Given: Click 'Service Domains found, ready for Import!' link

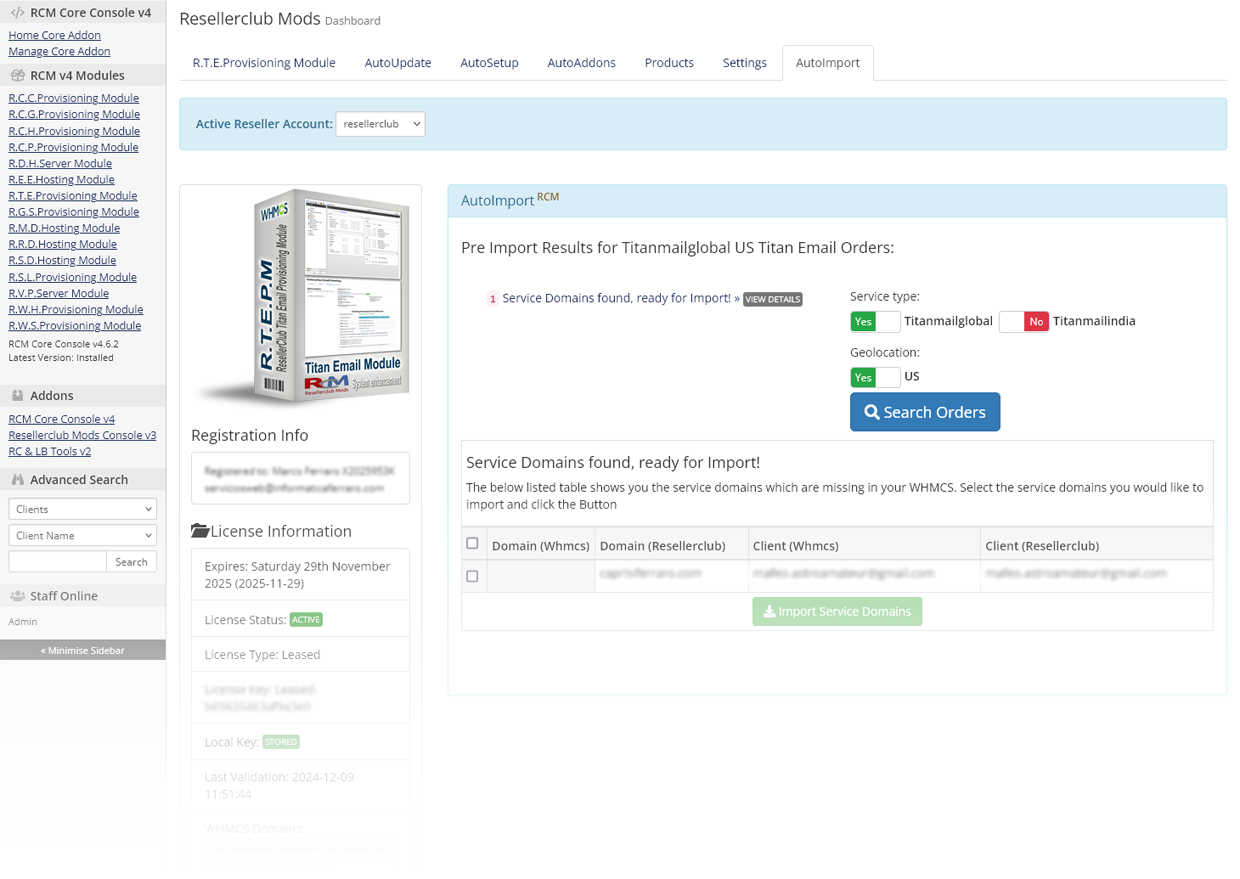Looking at the screenshot, I should point(617,298).
